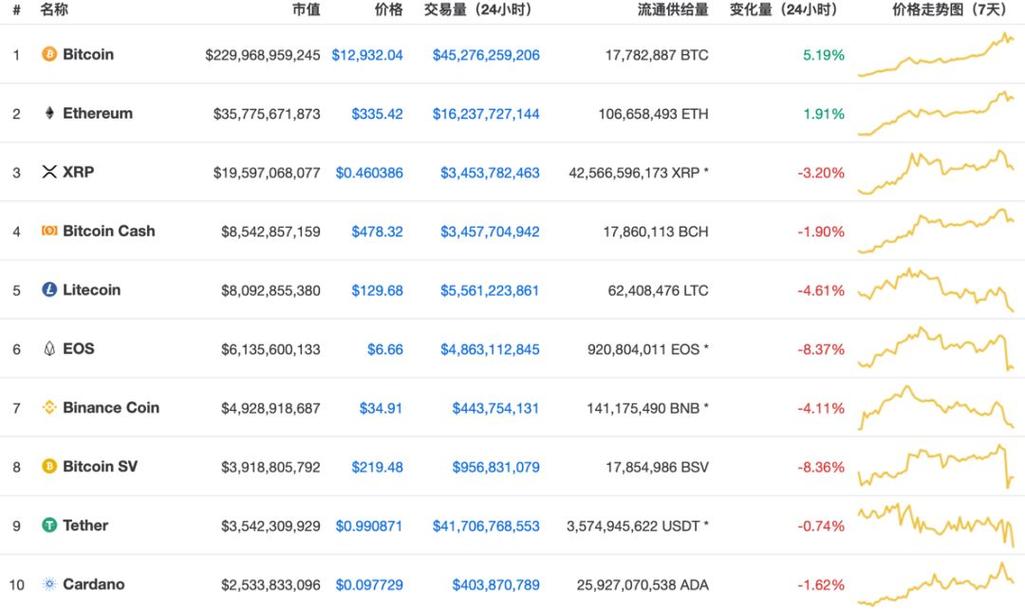Click Bitcoin price $12,932.04
1025x611 pixels.
point(367,55)
